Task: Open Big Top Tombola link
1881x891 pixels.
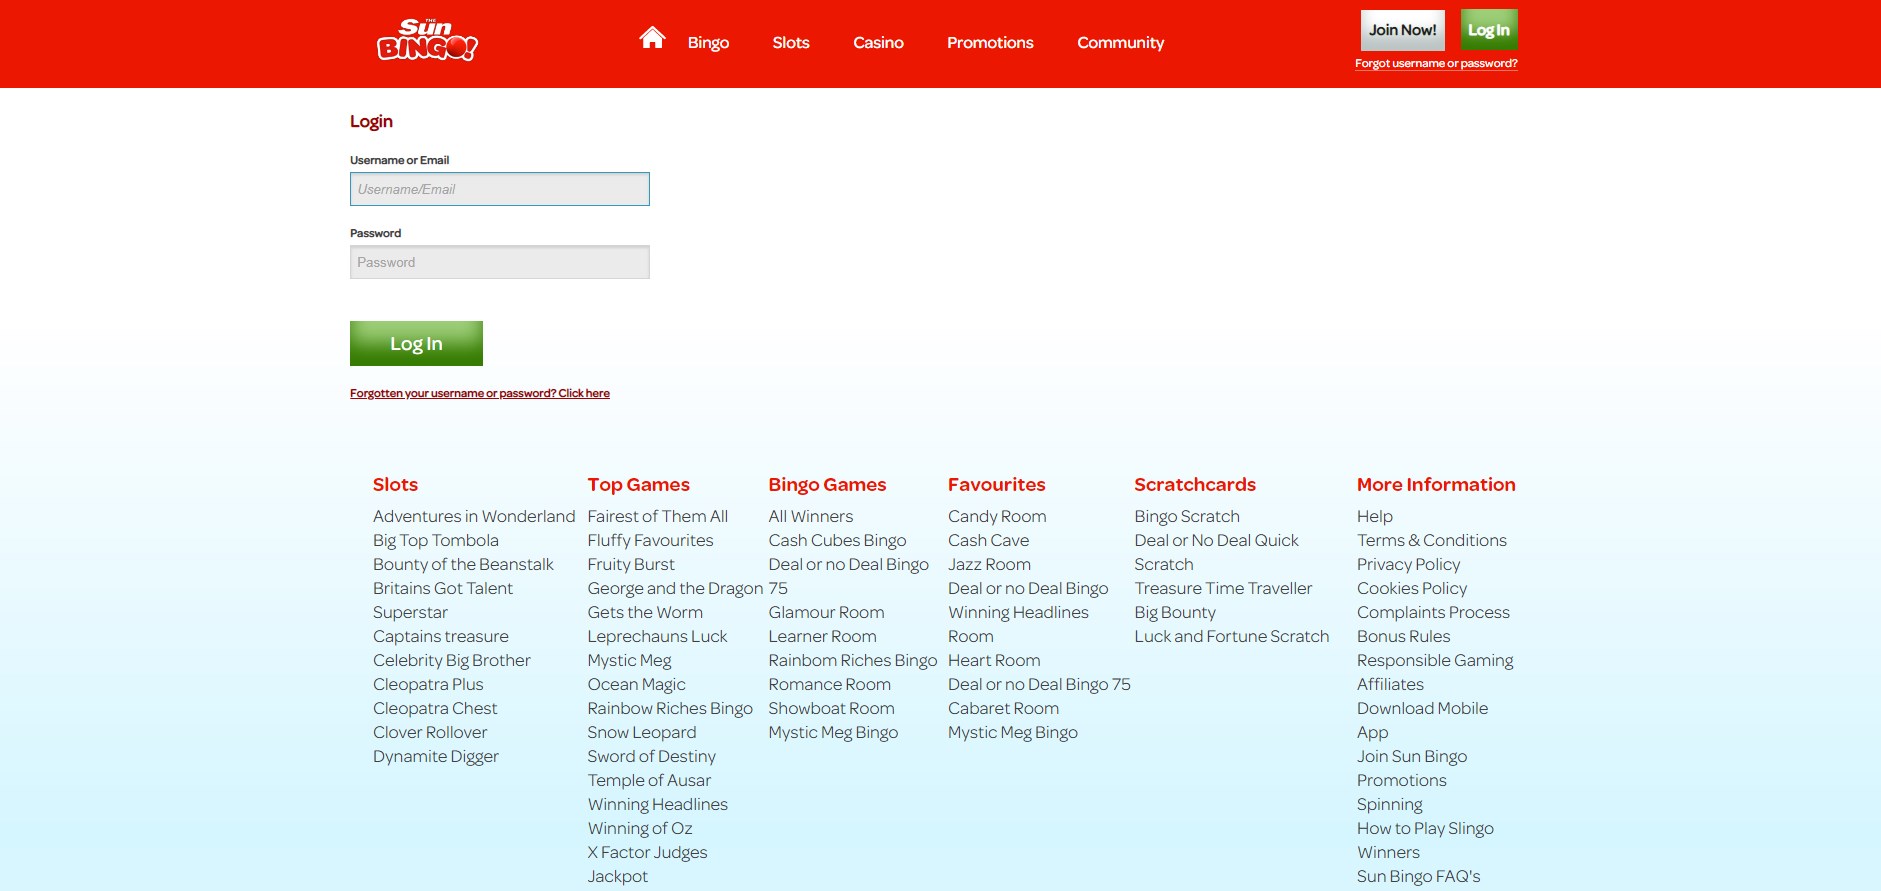Action: pos(436,540)
